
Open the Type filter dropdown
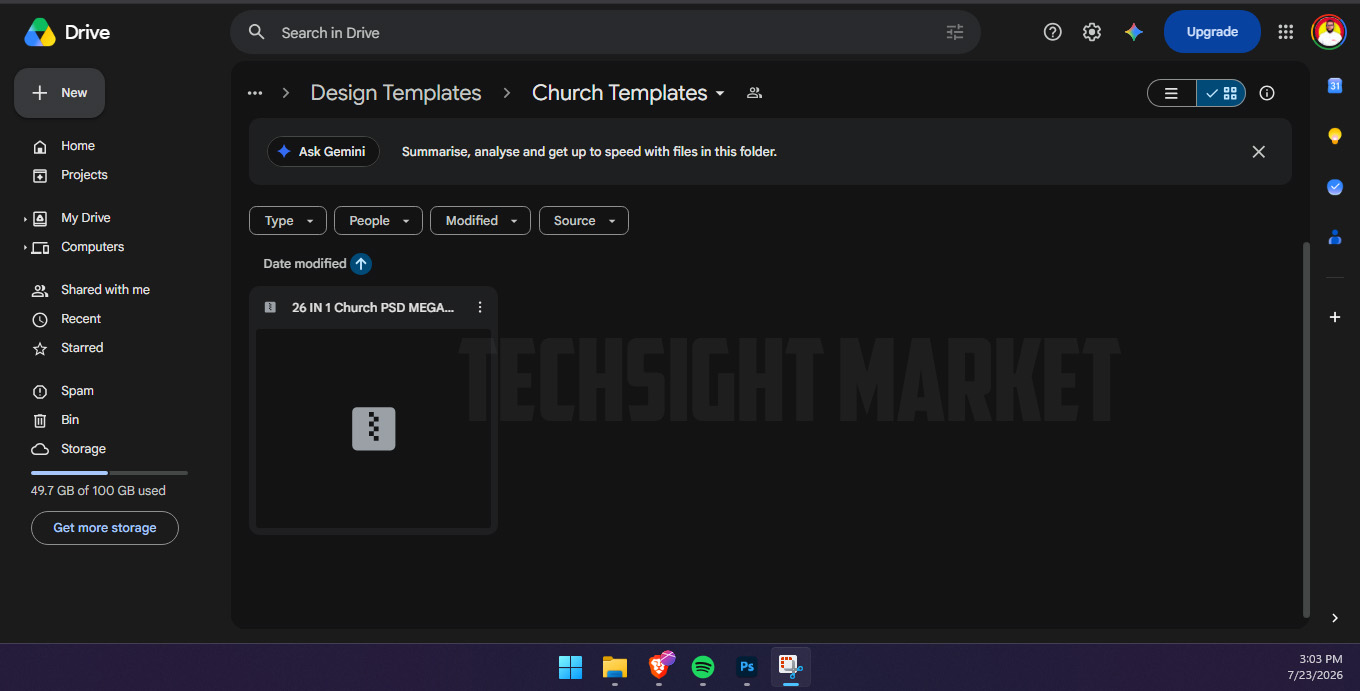(288, 221)
